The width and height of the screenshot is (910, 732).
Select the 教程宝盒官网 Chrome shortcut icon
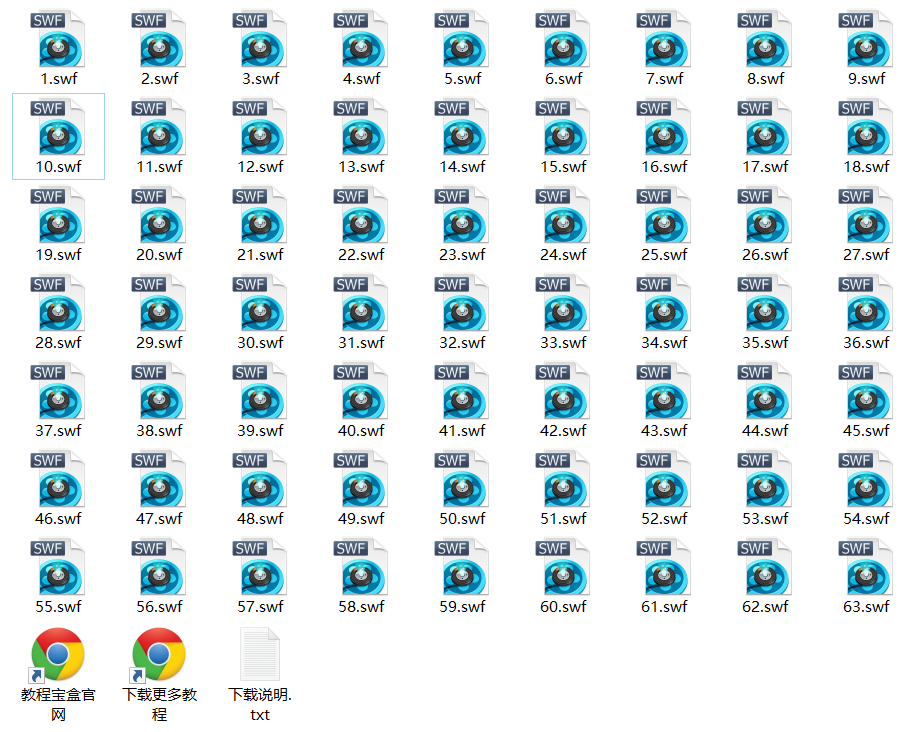pos(57,654)
